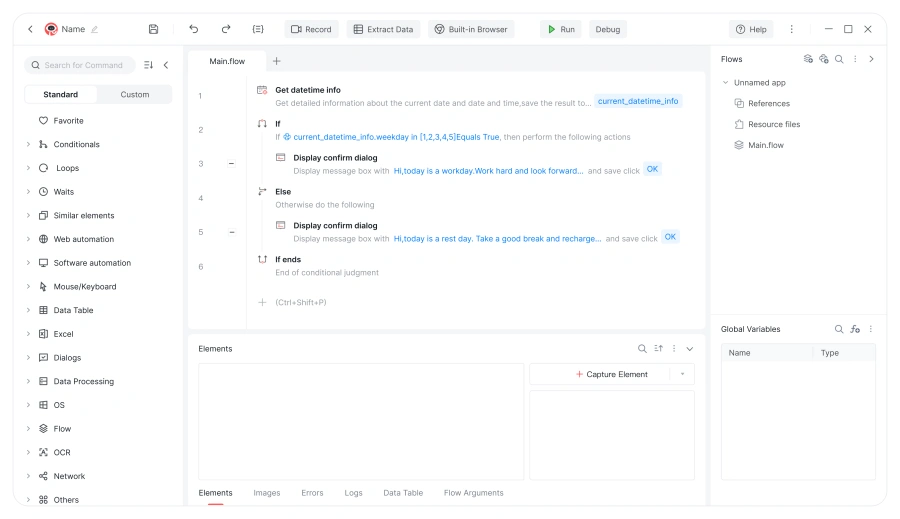Click the sort icon in the Elements panel
The image size is (900, 519).
pyautogui.click(x=658, y=349)
